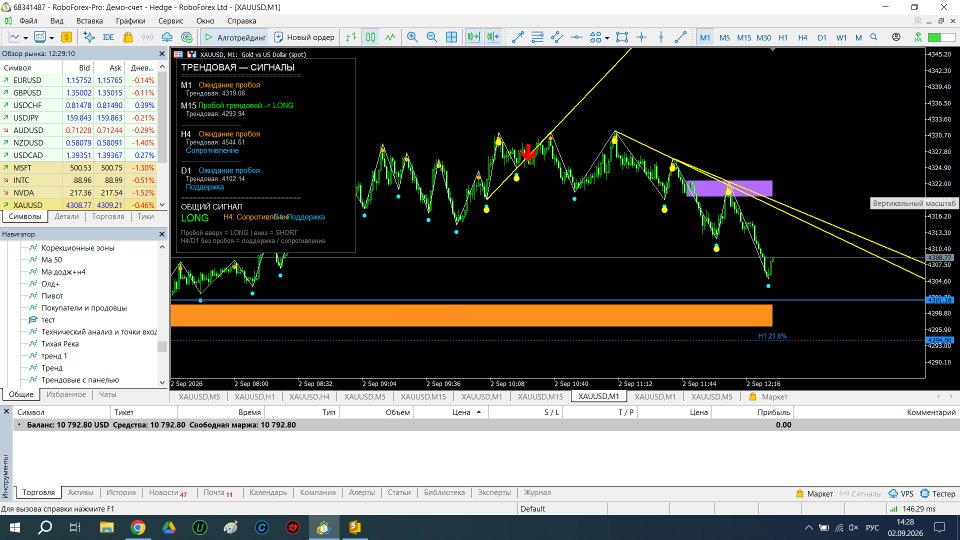Select the M1 timeframe

pyautogui.click(x=705, y=37)
